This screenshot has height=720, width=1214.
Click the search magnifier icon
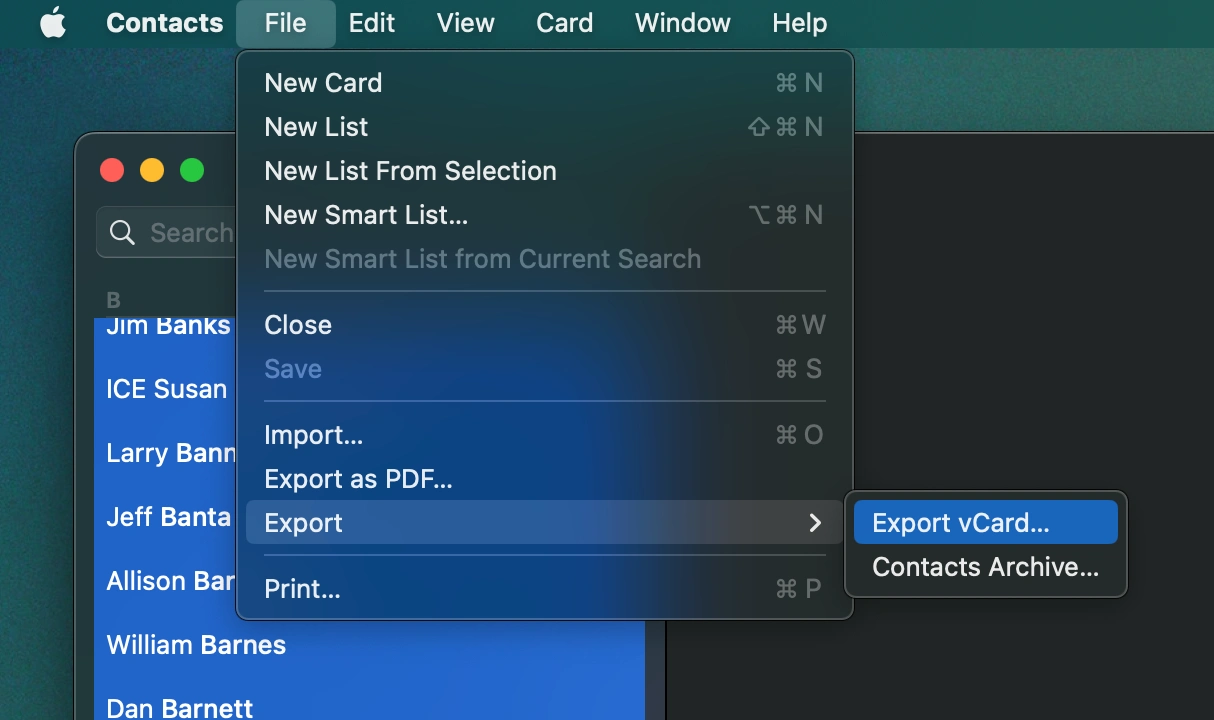point(122,232)
